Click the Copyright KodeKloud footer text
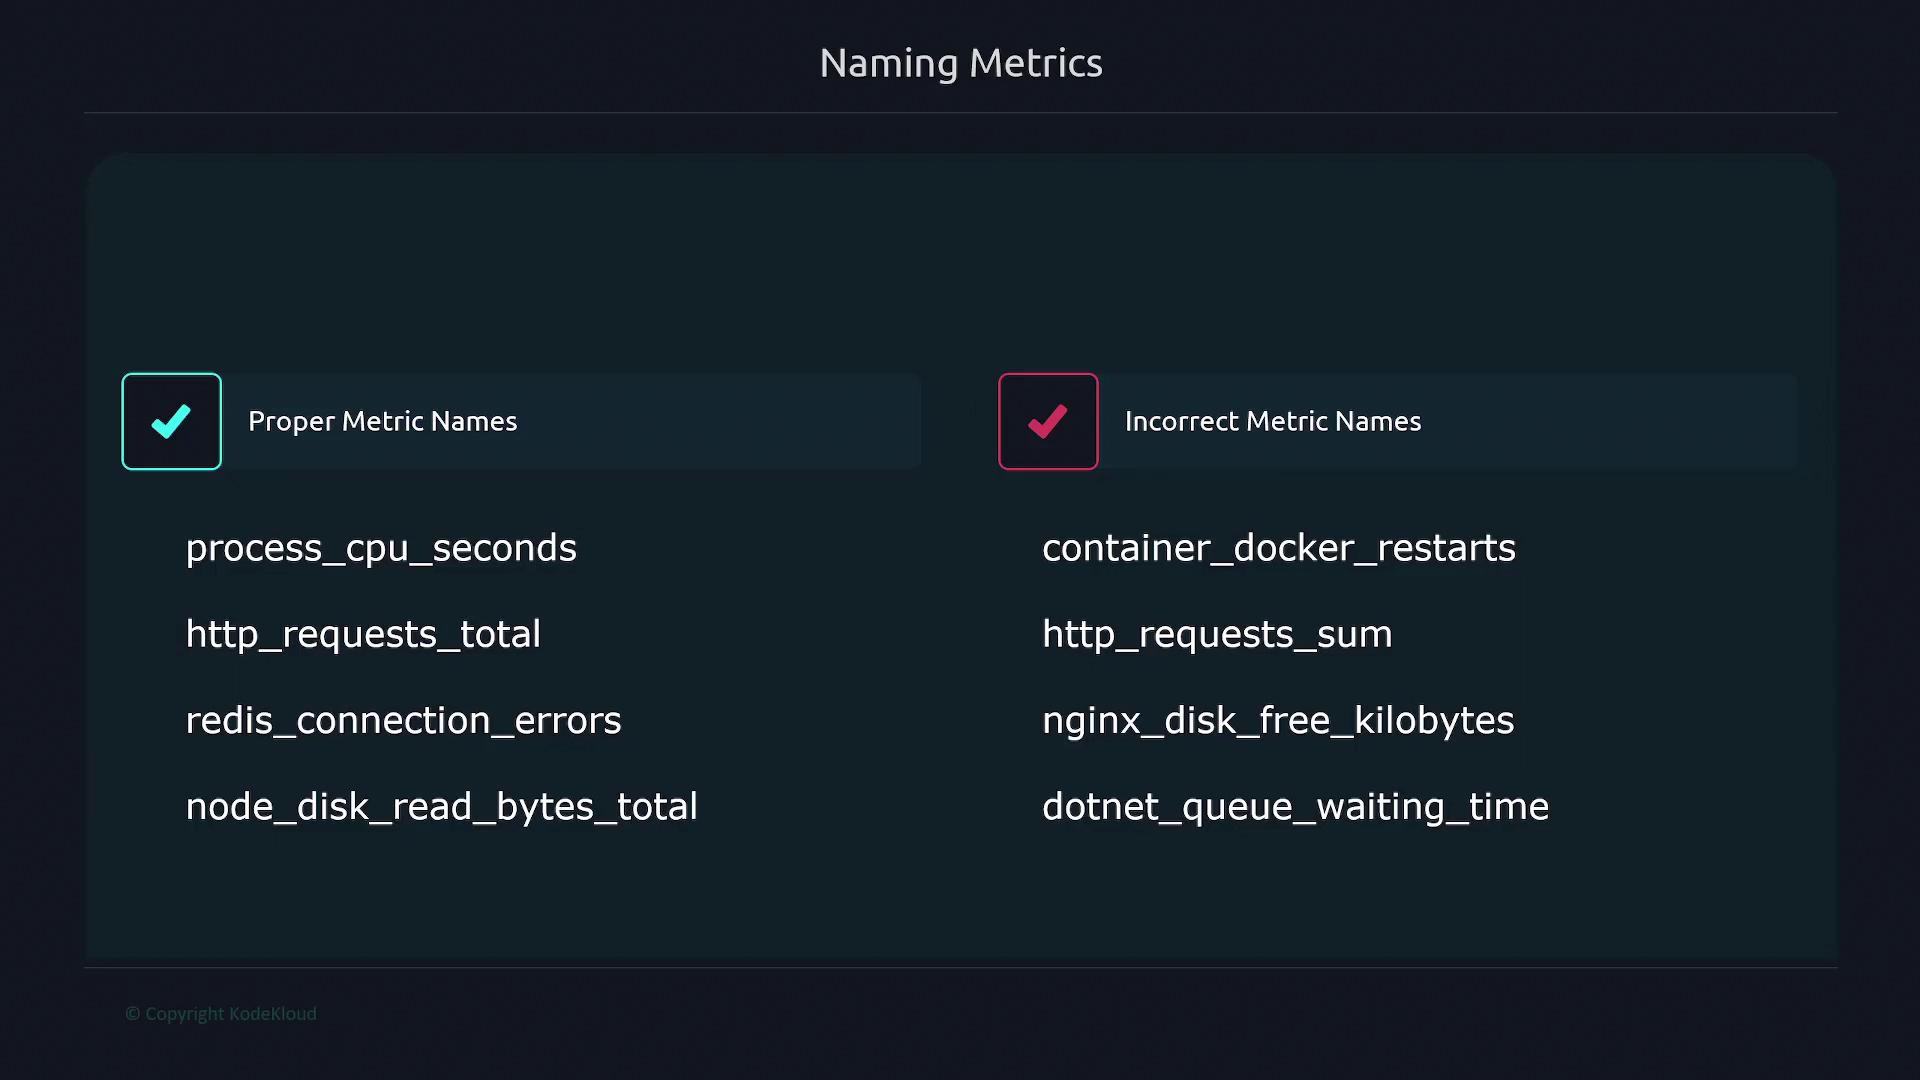 pyautogui.click(x=221, y=1013)
